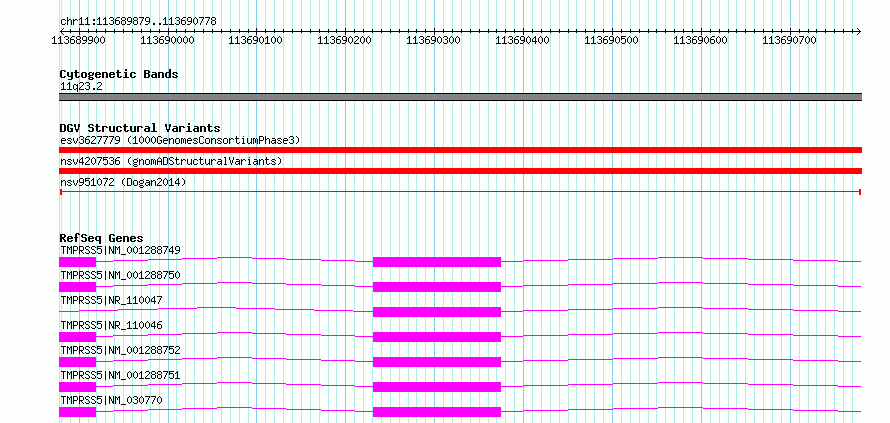Open transcript TMPRSS5|NM_001288749 label
Screen dimensions: 890x423
[x=120, y=250]
